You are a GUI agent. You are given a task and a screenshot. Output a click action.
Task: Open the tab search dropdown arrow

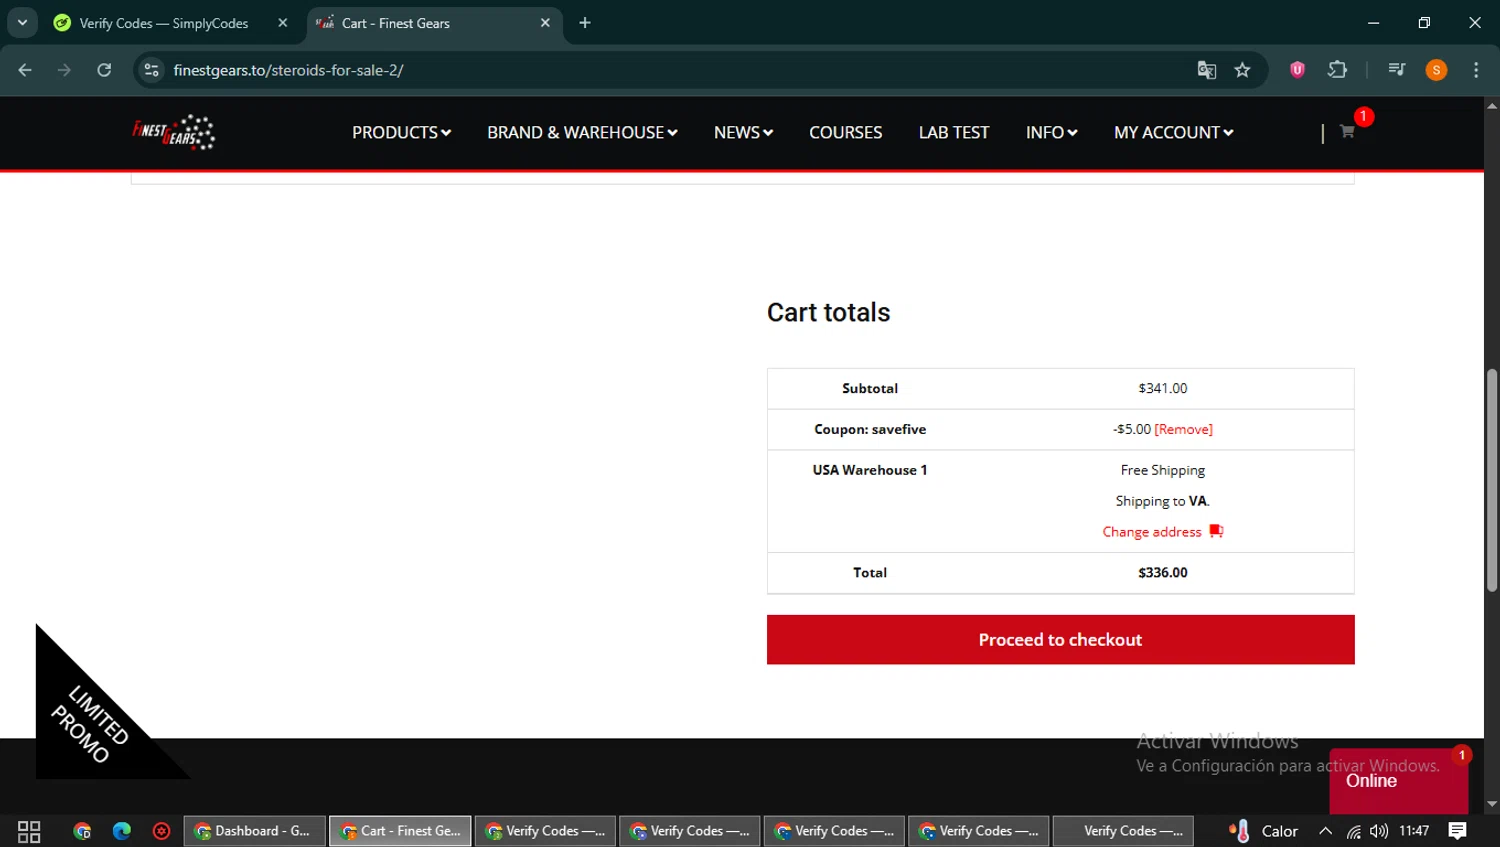(x=22, y=22)
